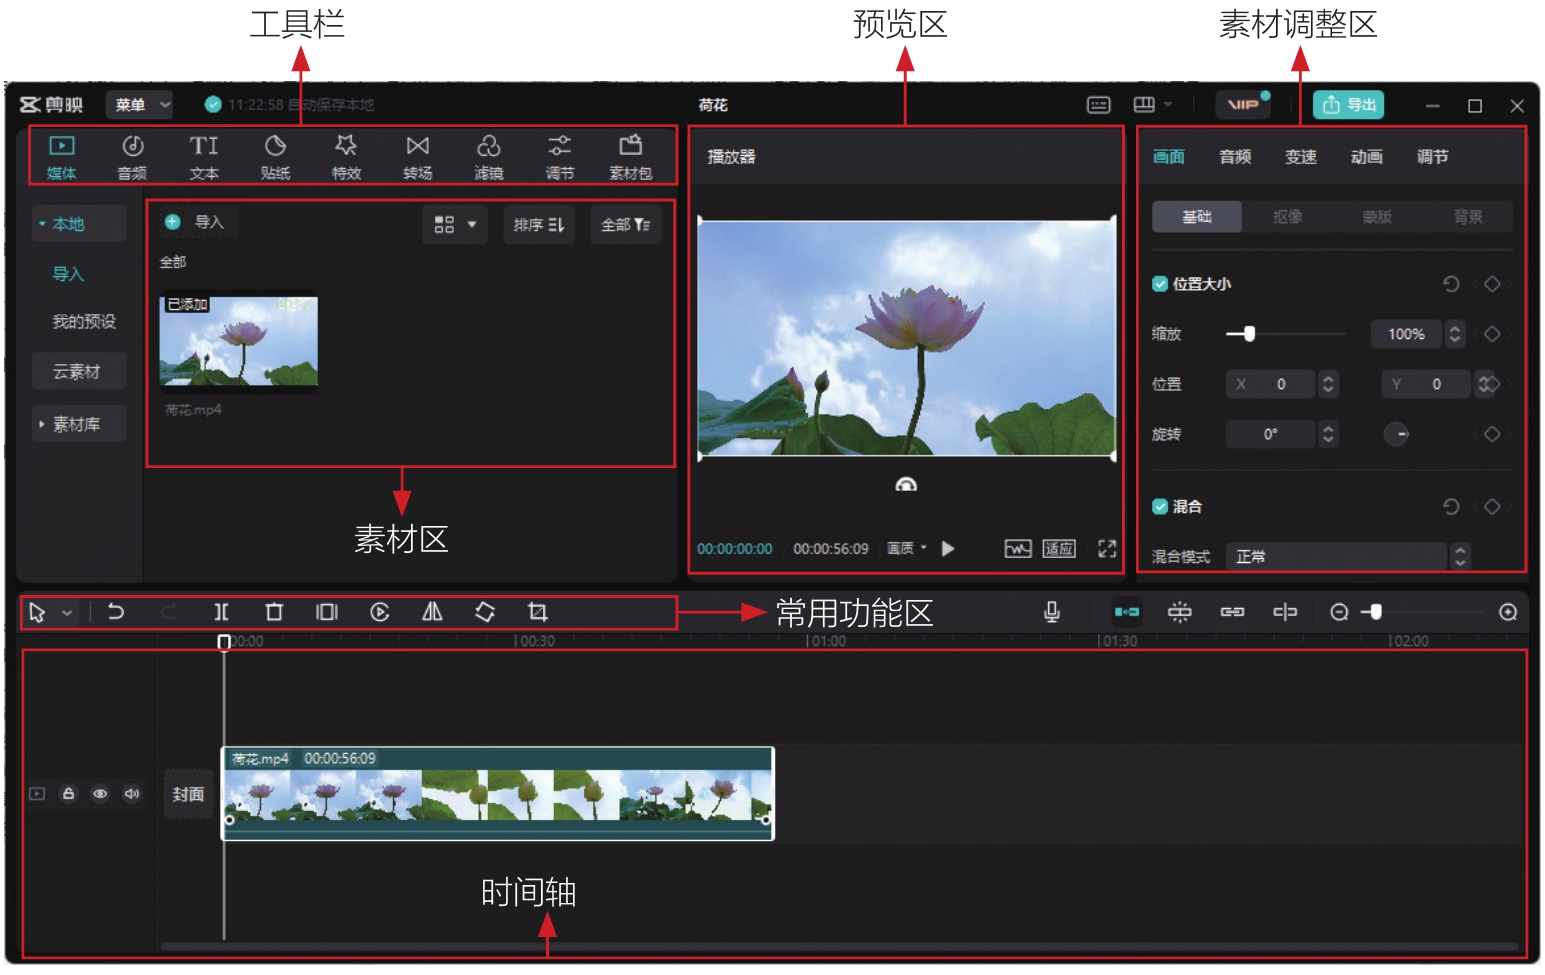1545x975 pixels.
Task: Click the mirror flip icon
Action: tap(432, 612)
